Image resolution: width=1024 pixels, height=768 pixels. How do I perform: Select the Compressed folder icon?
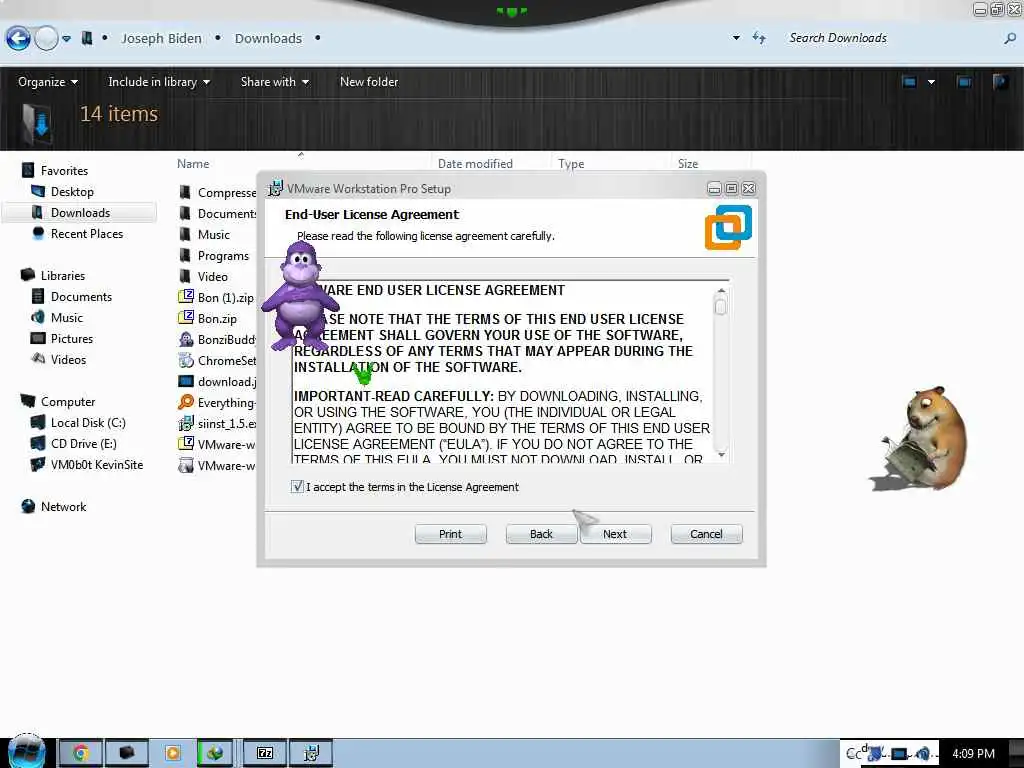coord(185,193)
